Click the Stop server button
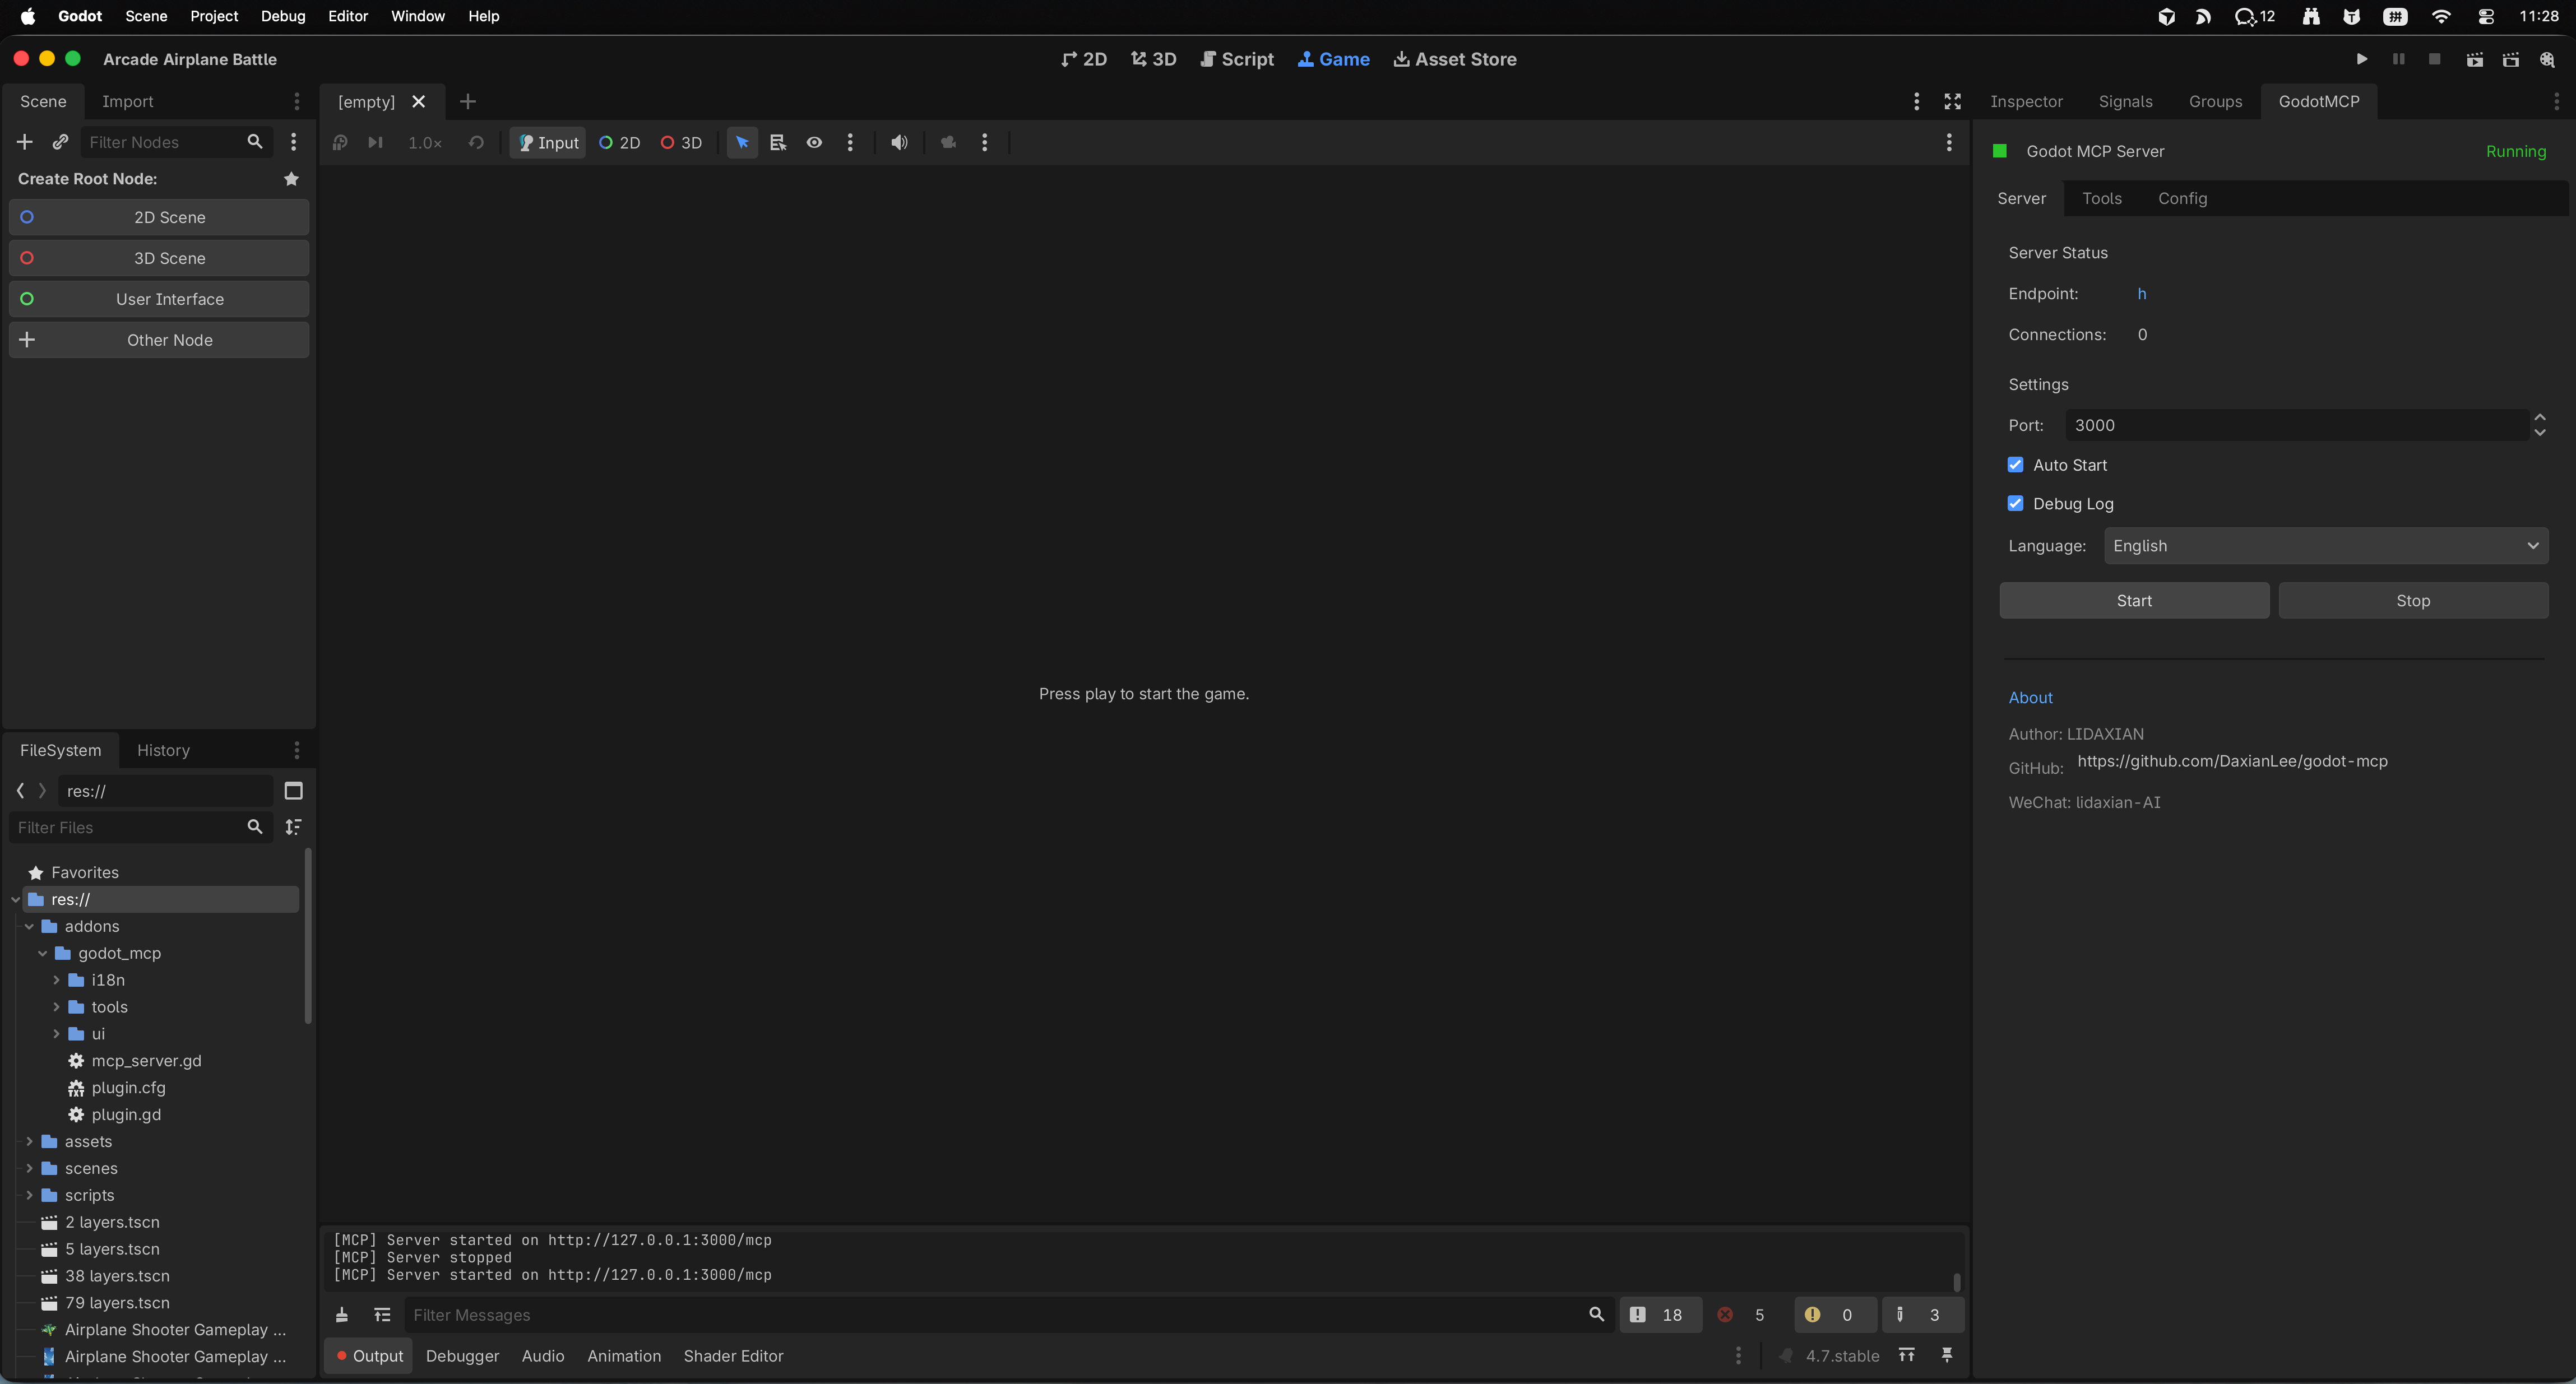 pyautogui.click(x=2413, y=601)
